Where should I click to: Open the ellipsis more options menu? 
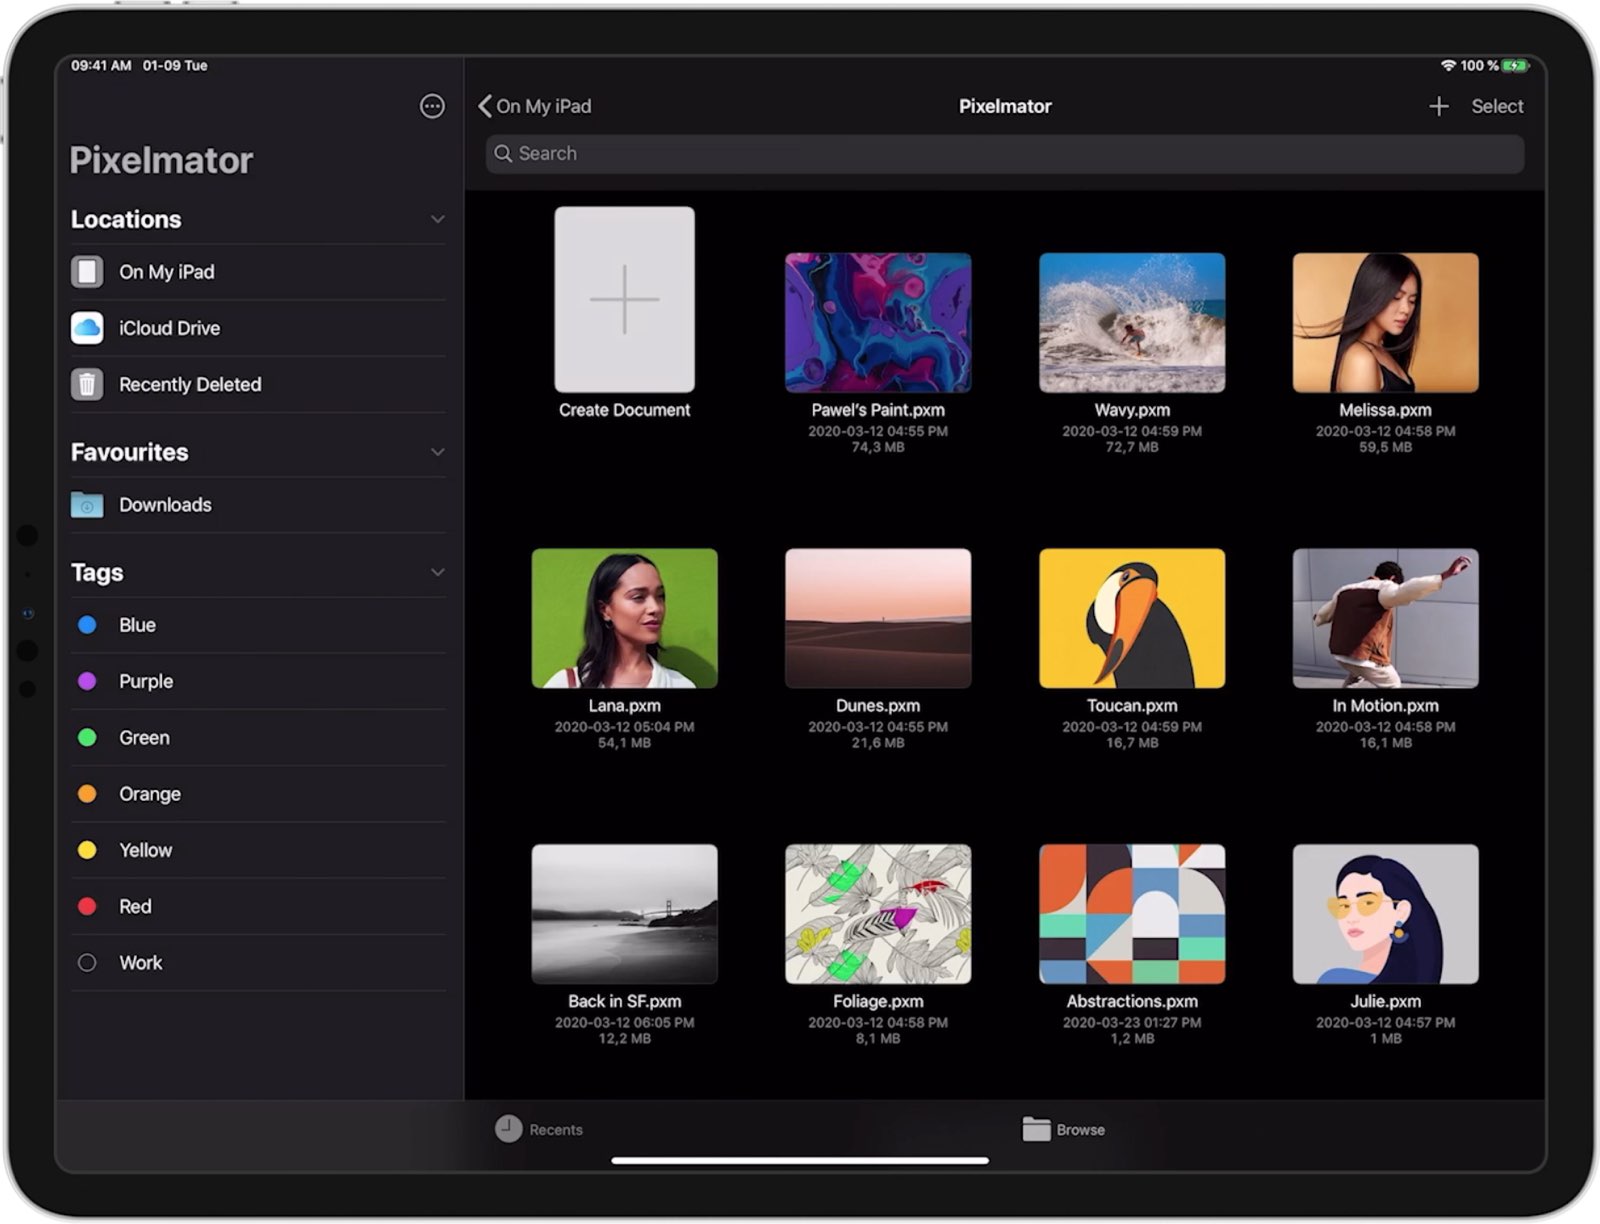pos(432,106)
